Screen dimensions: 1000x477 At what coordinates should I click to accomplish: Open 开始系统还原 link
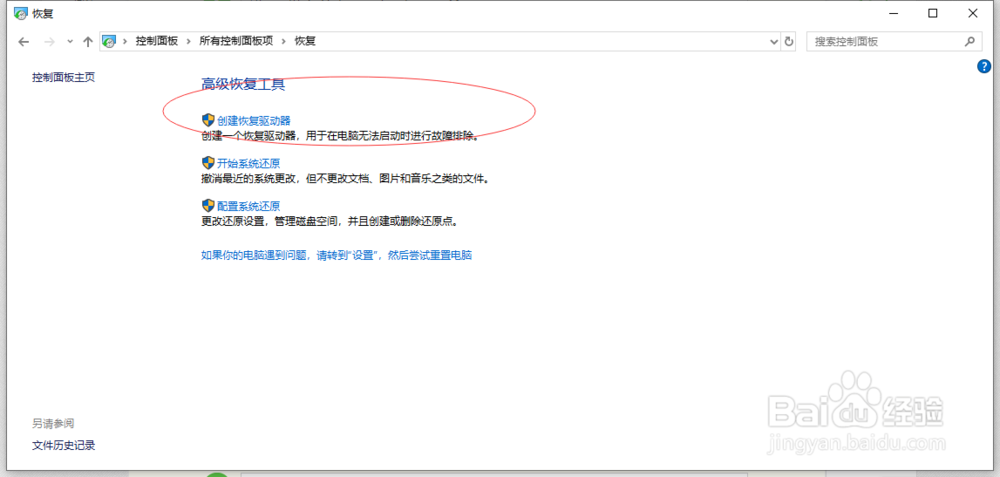click(249, 163)
